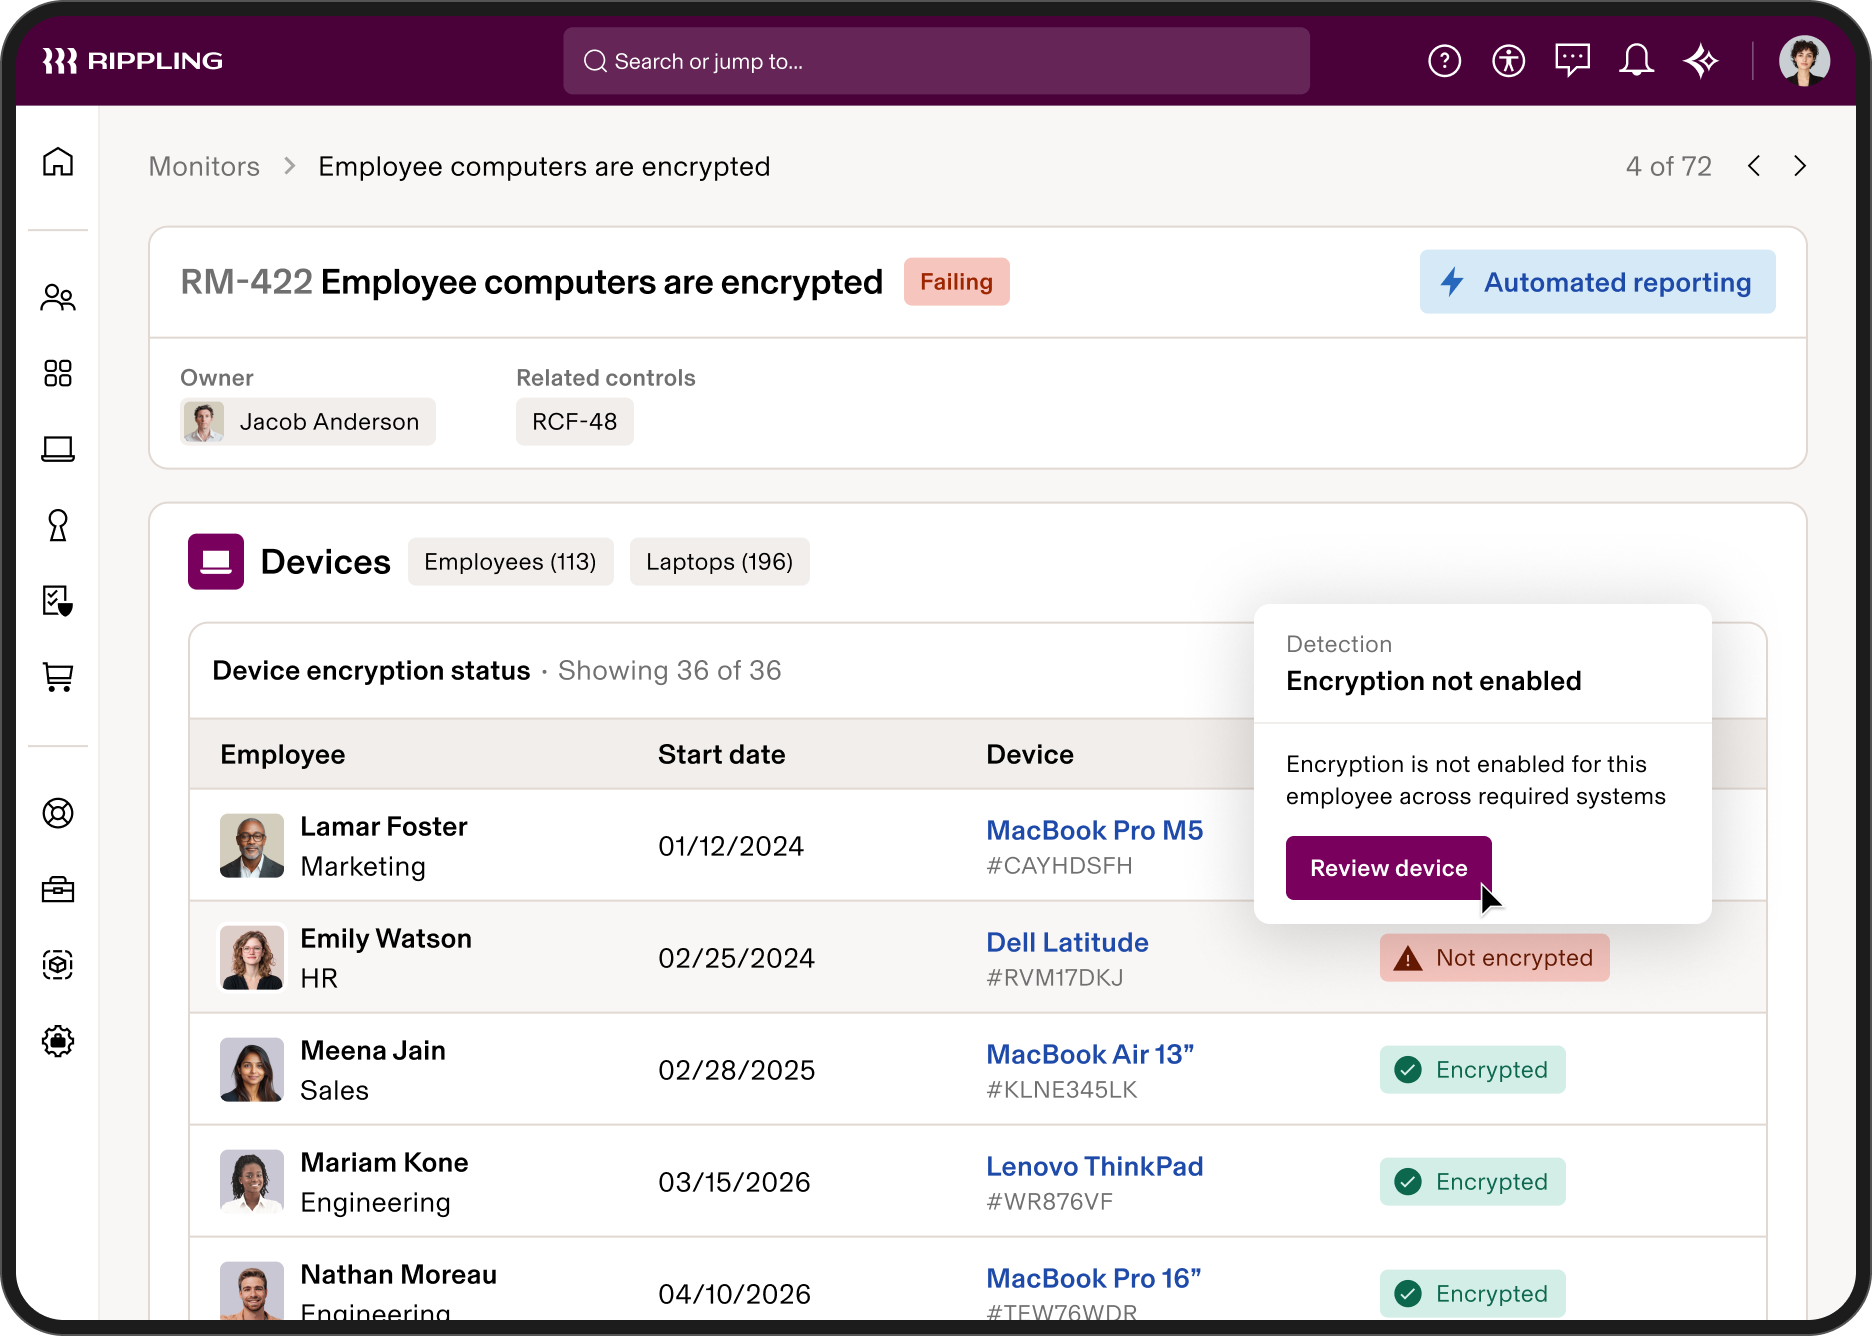Open the accessibility icon in the header
The height and width of the screenshot is (1336, 1872).
tap(1509, 60)
